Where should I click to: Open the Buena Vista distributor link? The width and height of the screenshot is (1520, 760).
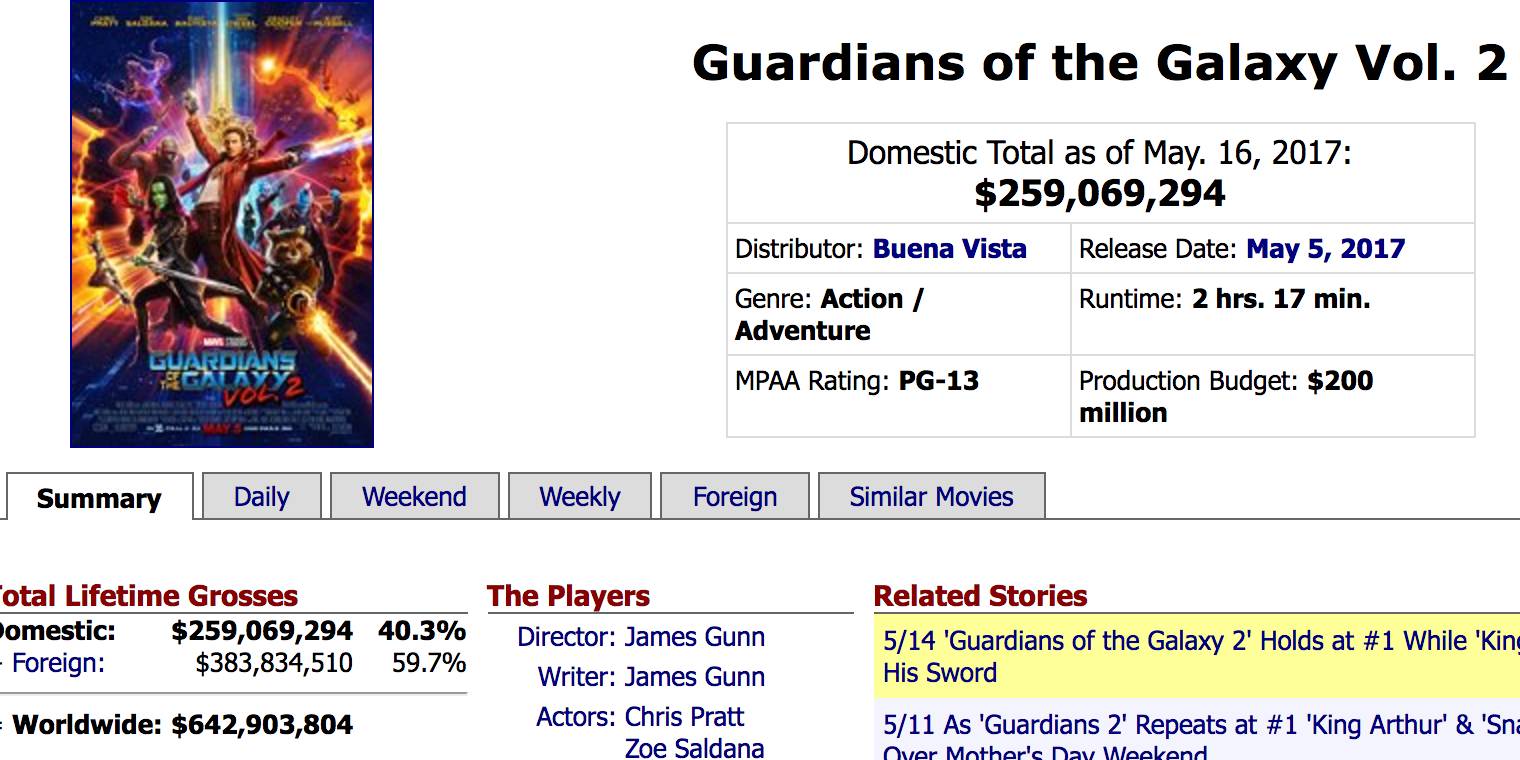click(950, 249)
